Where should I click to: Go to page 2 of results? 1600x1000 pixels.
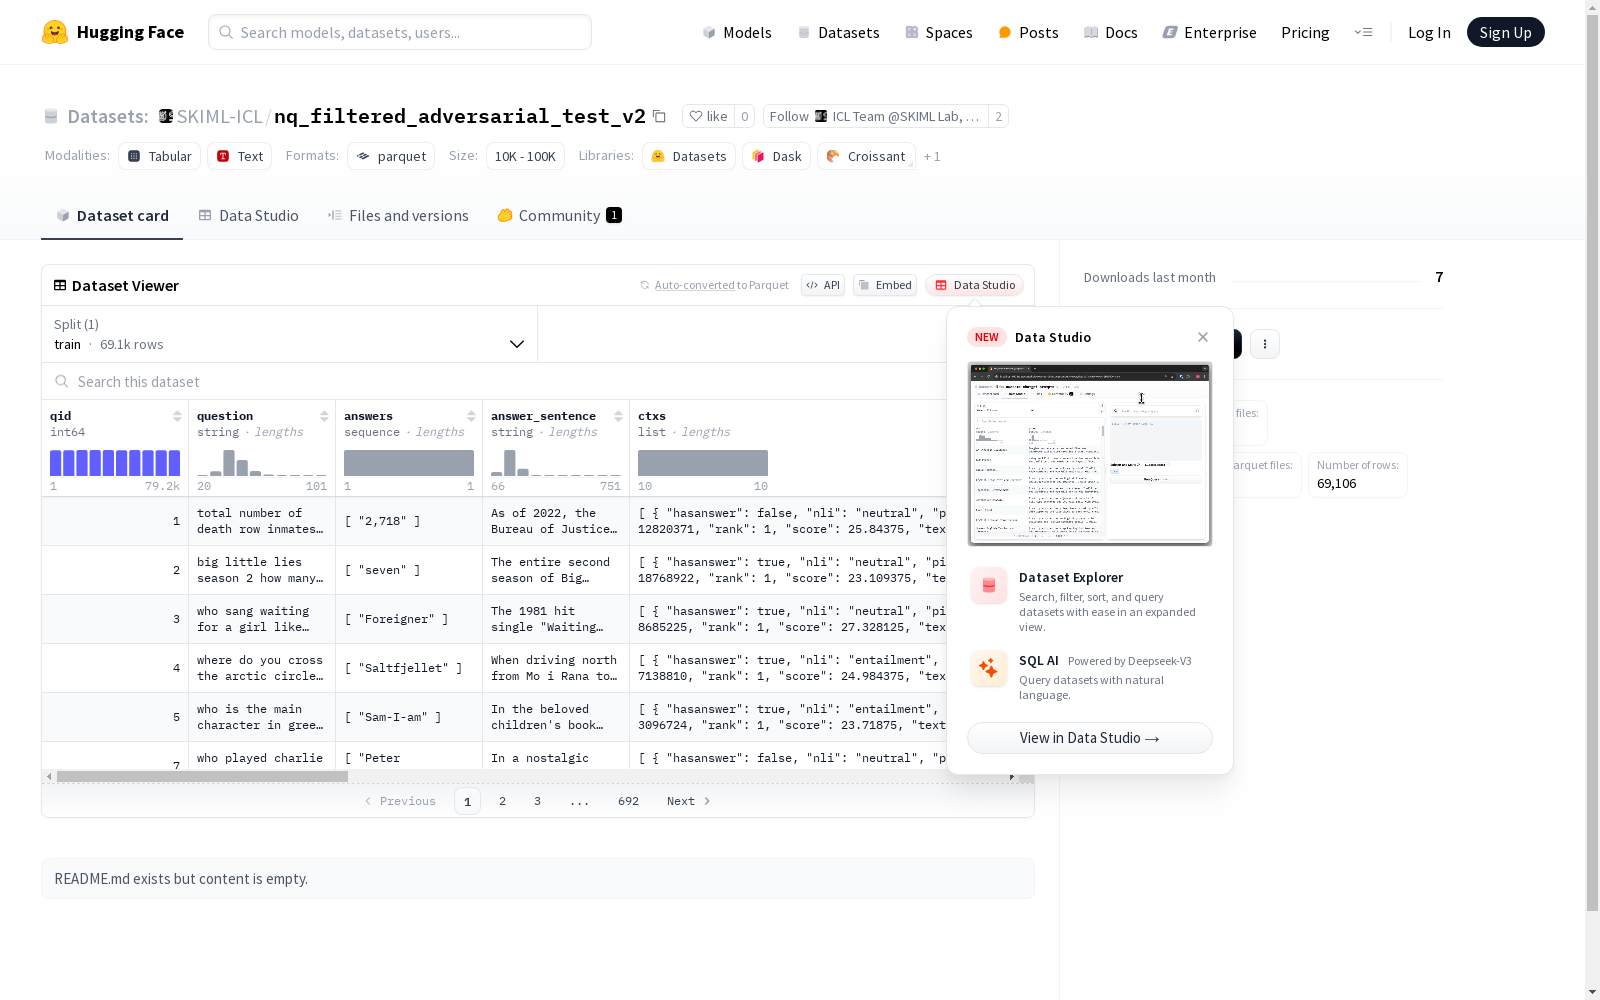click(x=502, y=801)
